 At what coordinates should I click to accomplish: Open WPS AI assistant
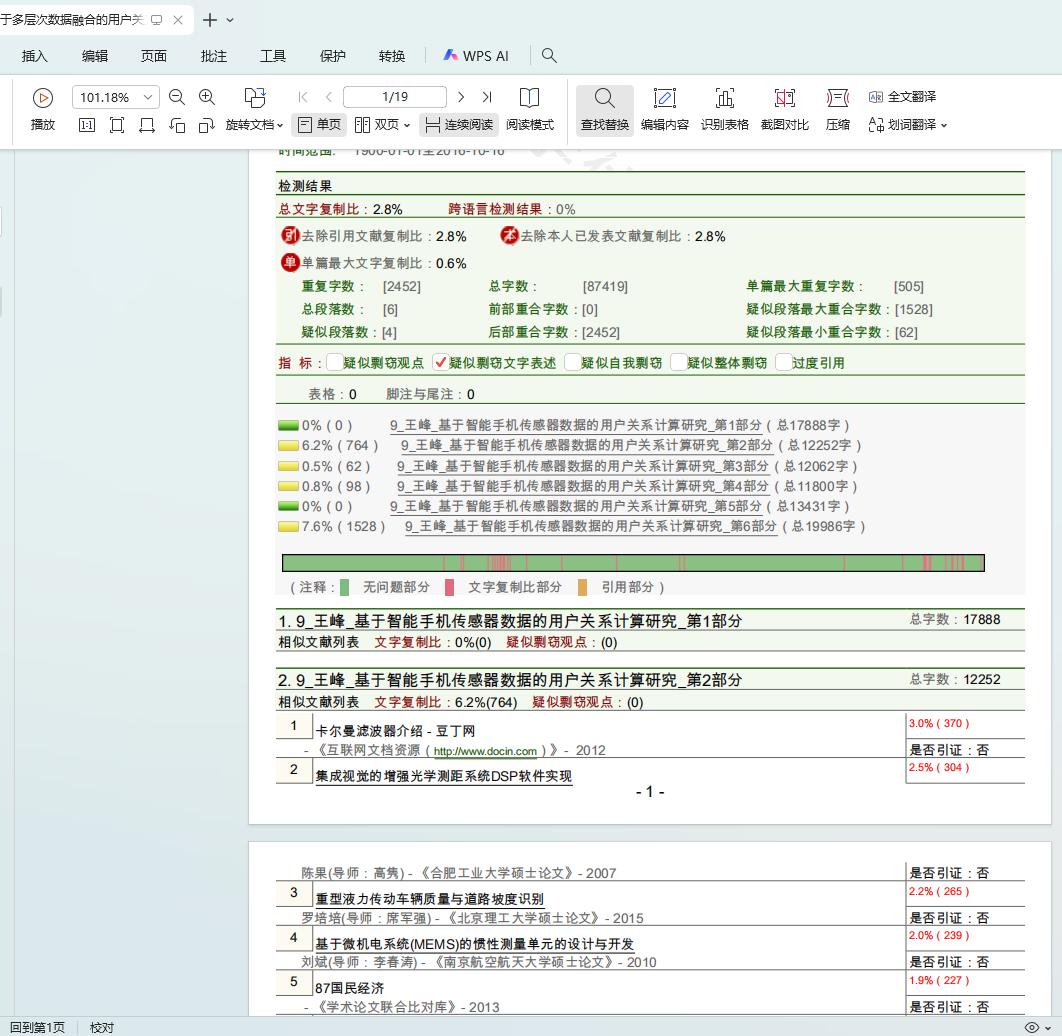point(476,56)
